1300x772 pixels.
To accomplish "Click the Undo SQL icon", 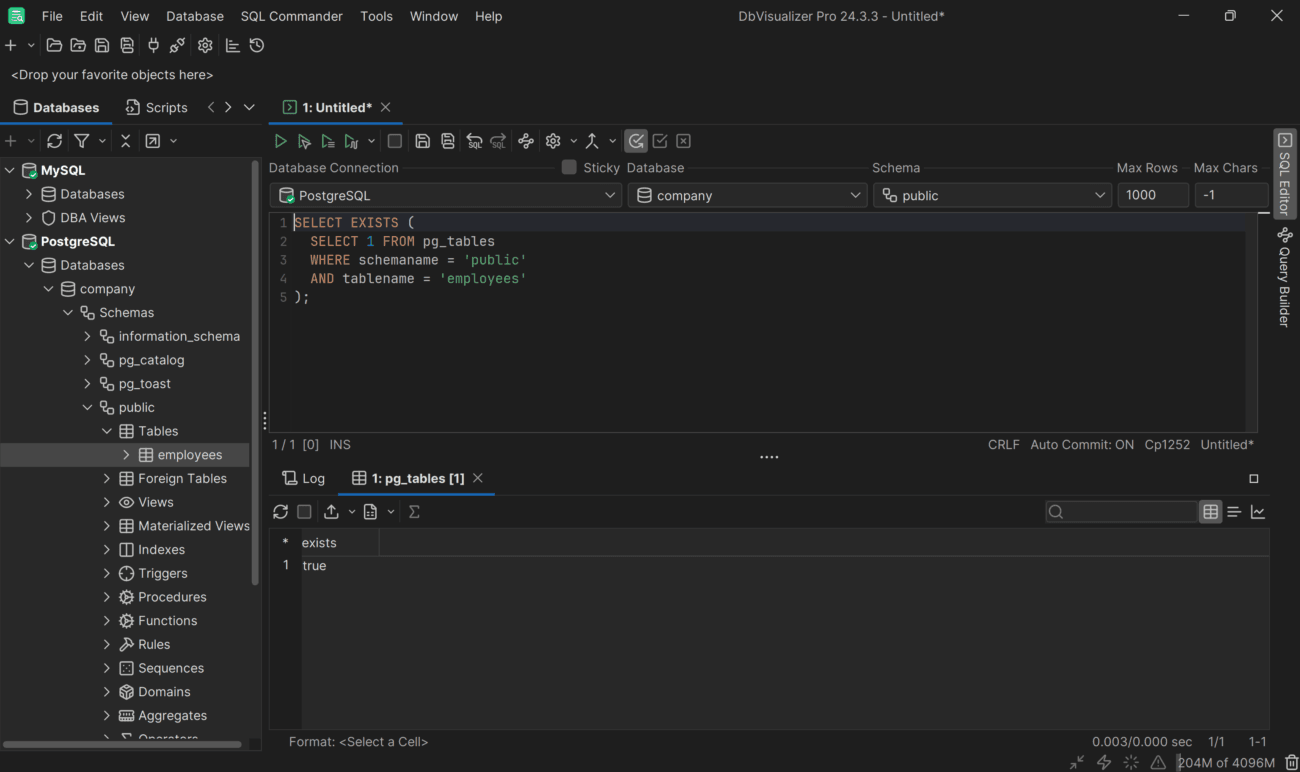I will 474,140.
